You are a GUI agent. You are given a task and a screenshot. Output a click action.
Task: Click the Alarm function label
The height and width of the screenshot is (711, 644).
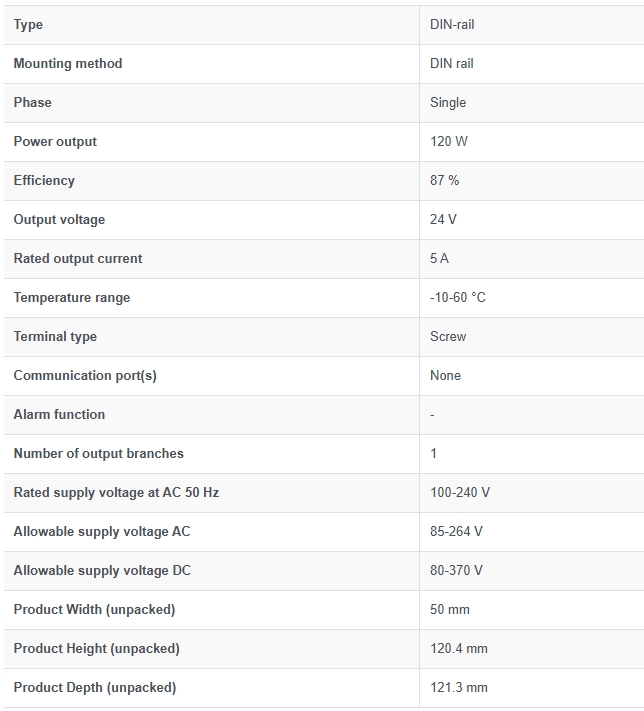59,414
